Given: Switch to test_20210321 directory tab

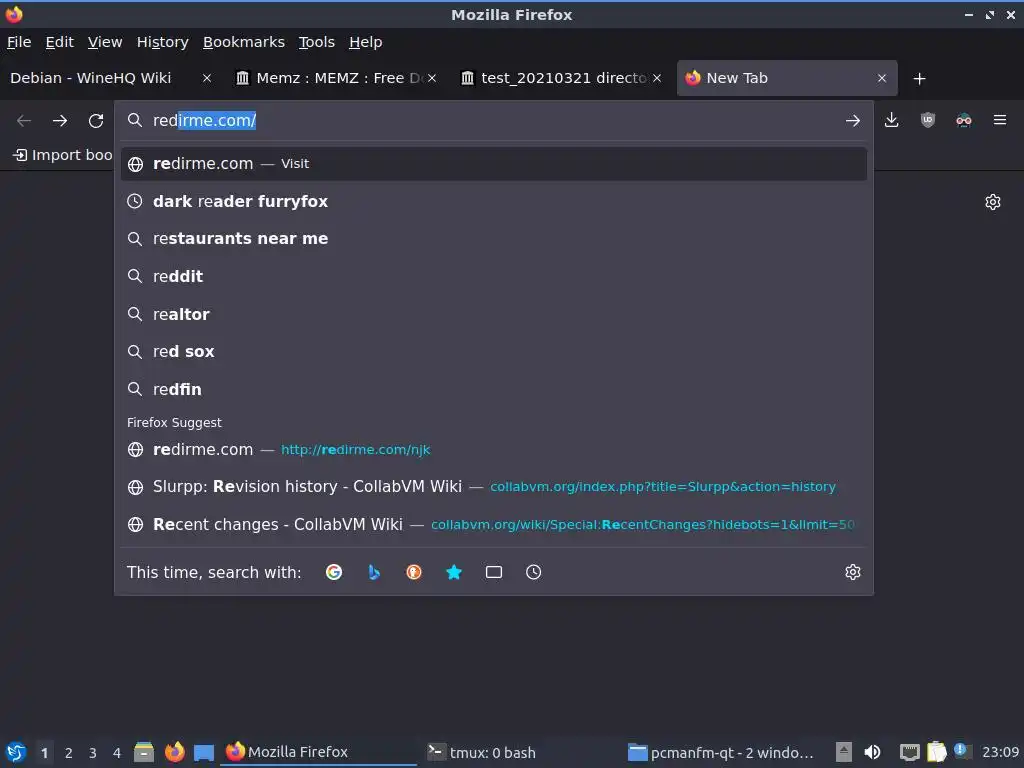Looking at the screenshot, I should pos(561,78).
